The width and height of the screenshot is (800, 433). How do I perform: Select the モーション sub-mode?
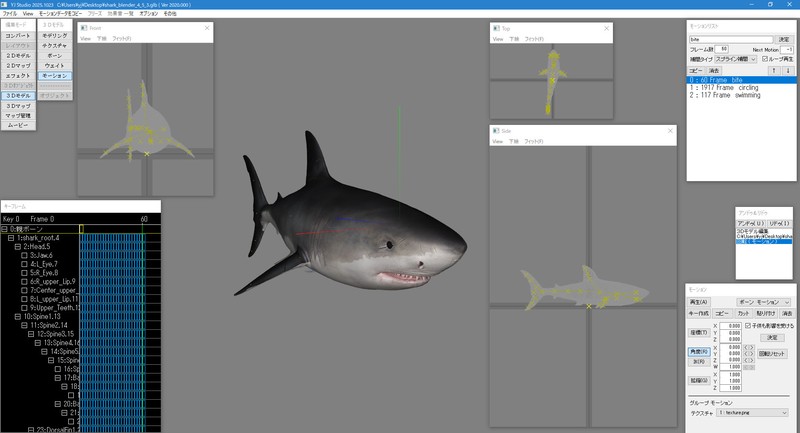55,75
